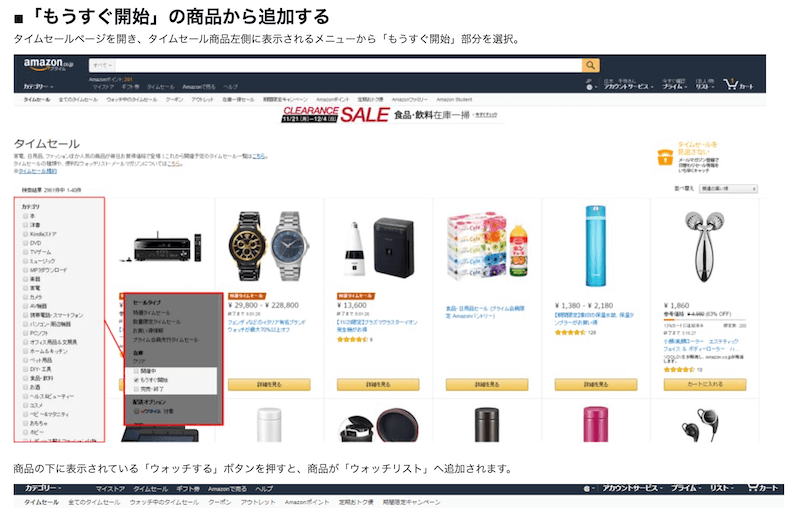Open the shopping cart icon

click(731, 85)
